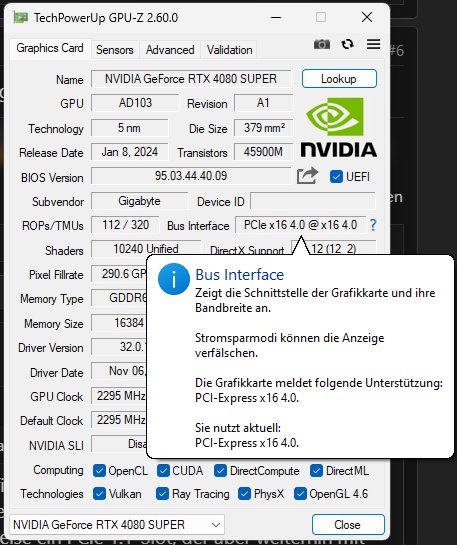Image resolution: width=457 pixels, height=545 pixels.
Task: Click the refresh arrows icon
Action: point(347,44)
